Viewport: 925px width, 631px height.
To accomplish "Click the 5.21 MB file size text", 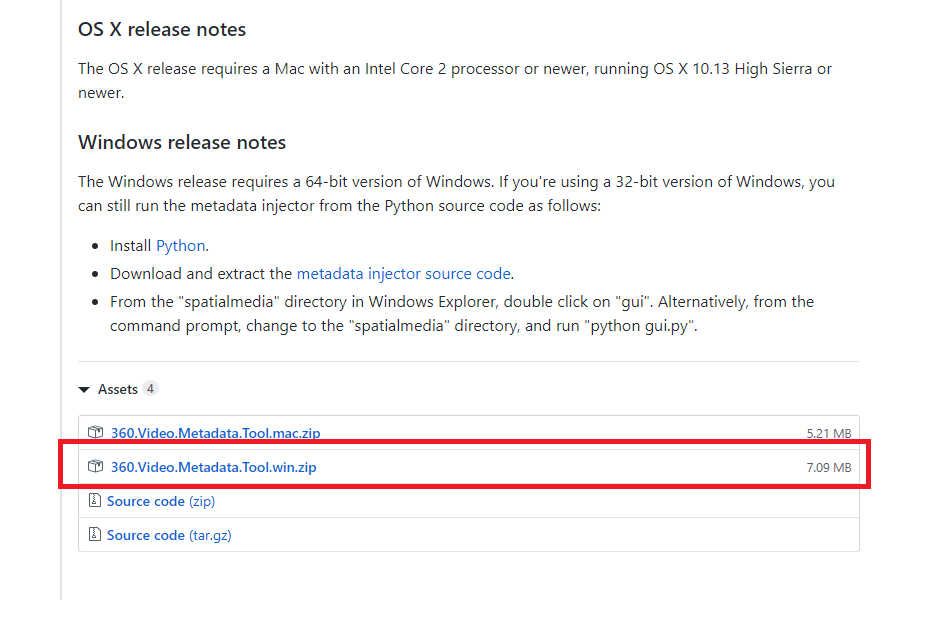I will (828, 434).
